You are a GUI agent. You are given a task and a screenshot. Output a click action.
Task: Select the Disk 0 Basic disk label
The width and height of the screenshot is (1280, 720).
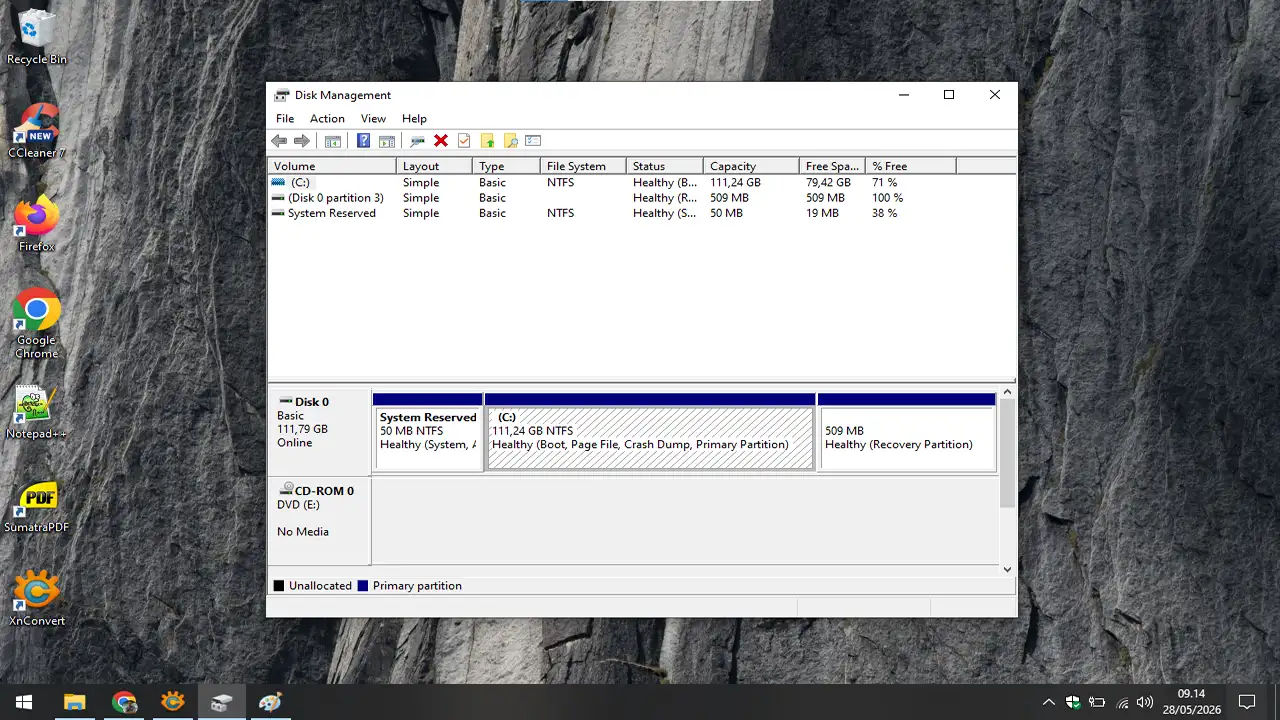coord(319,433)
